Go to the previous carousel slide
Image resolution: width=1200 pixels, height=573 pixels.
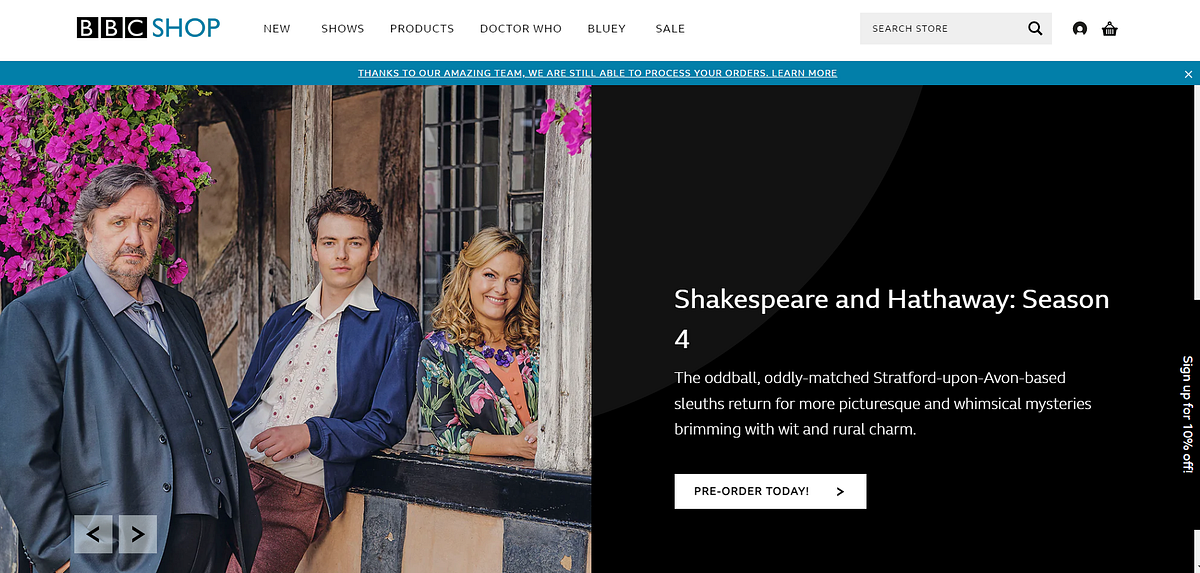tap(93, 534)
